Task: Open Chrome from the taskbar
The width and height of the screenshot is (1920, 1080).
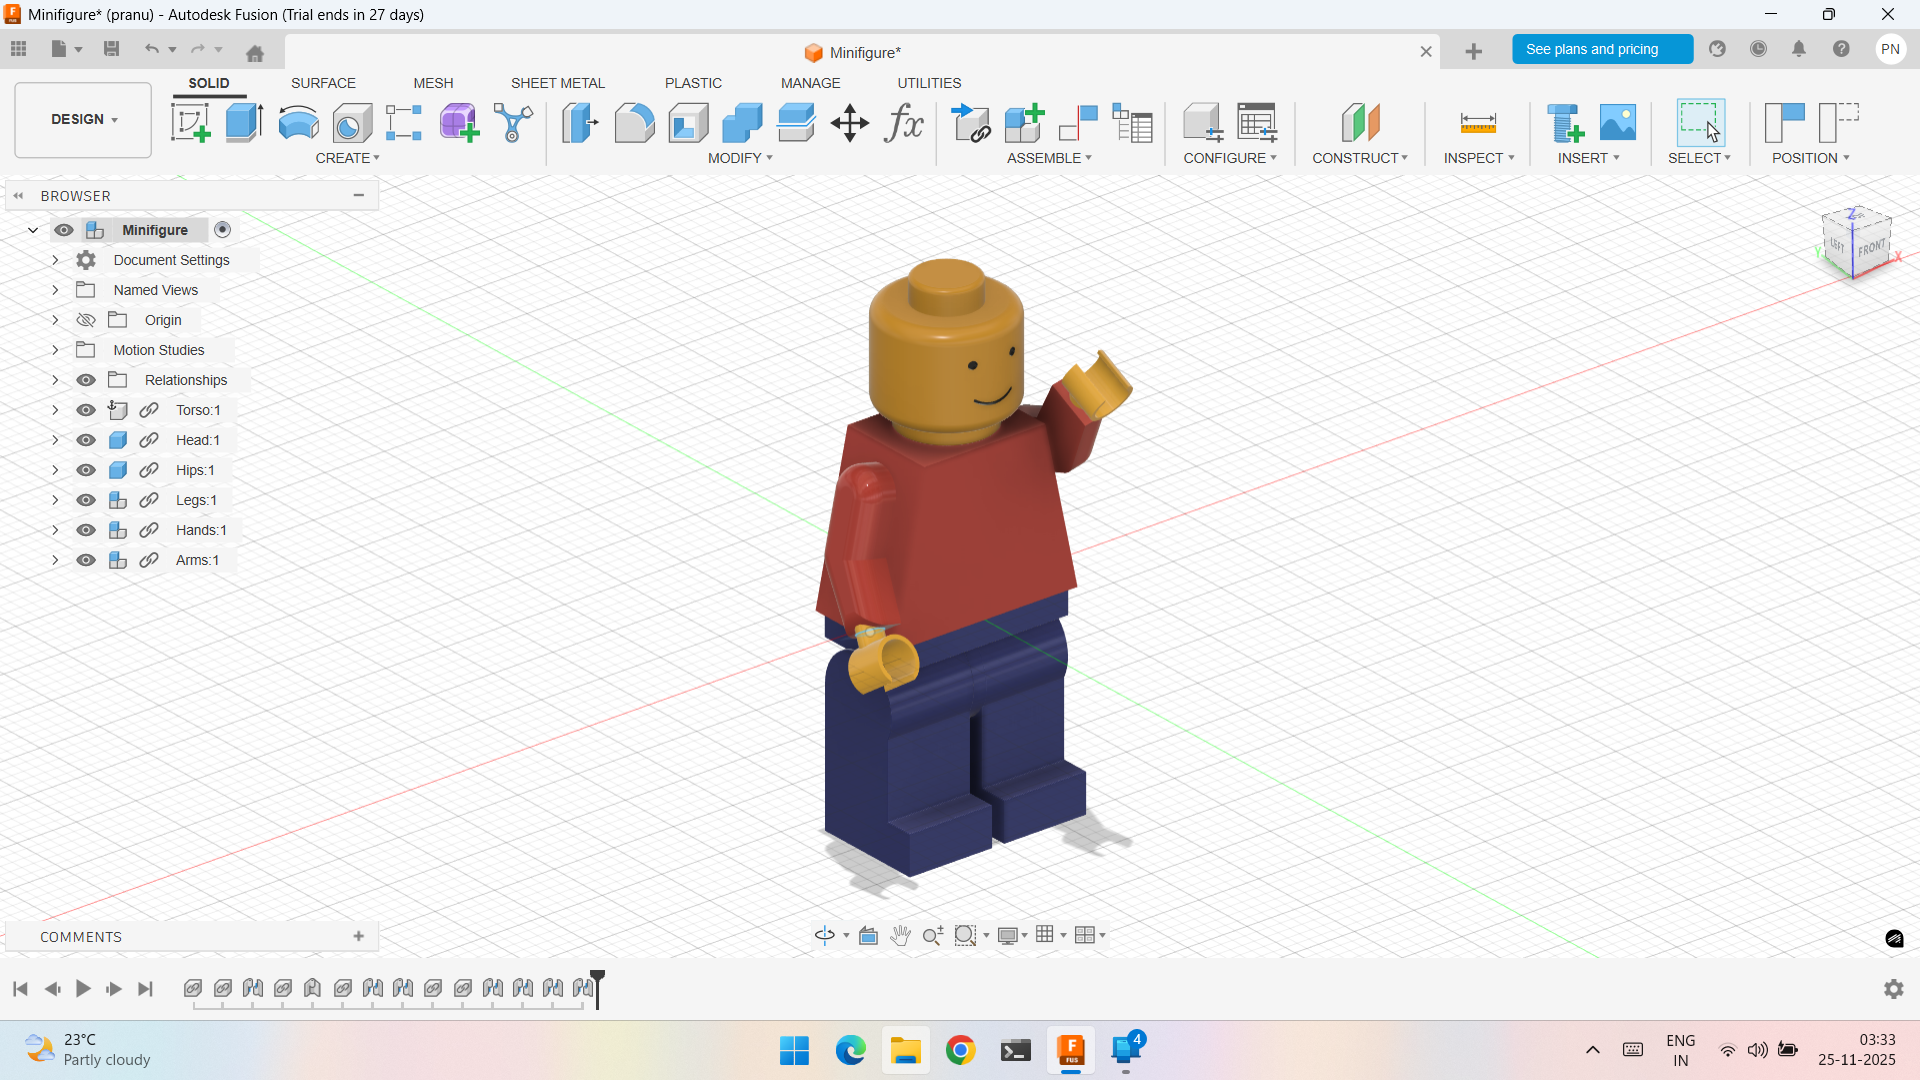Action: 960,1050
